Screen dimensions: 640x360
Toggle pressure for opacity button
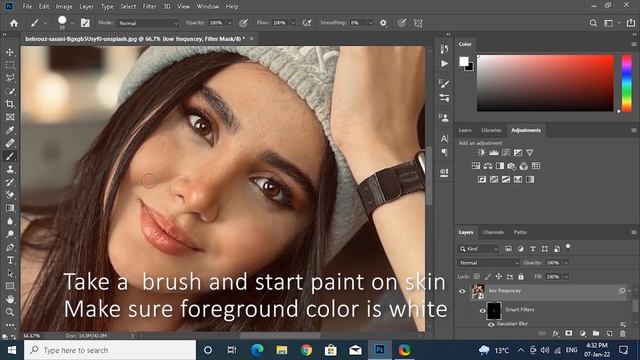(x=243, y=23)
